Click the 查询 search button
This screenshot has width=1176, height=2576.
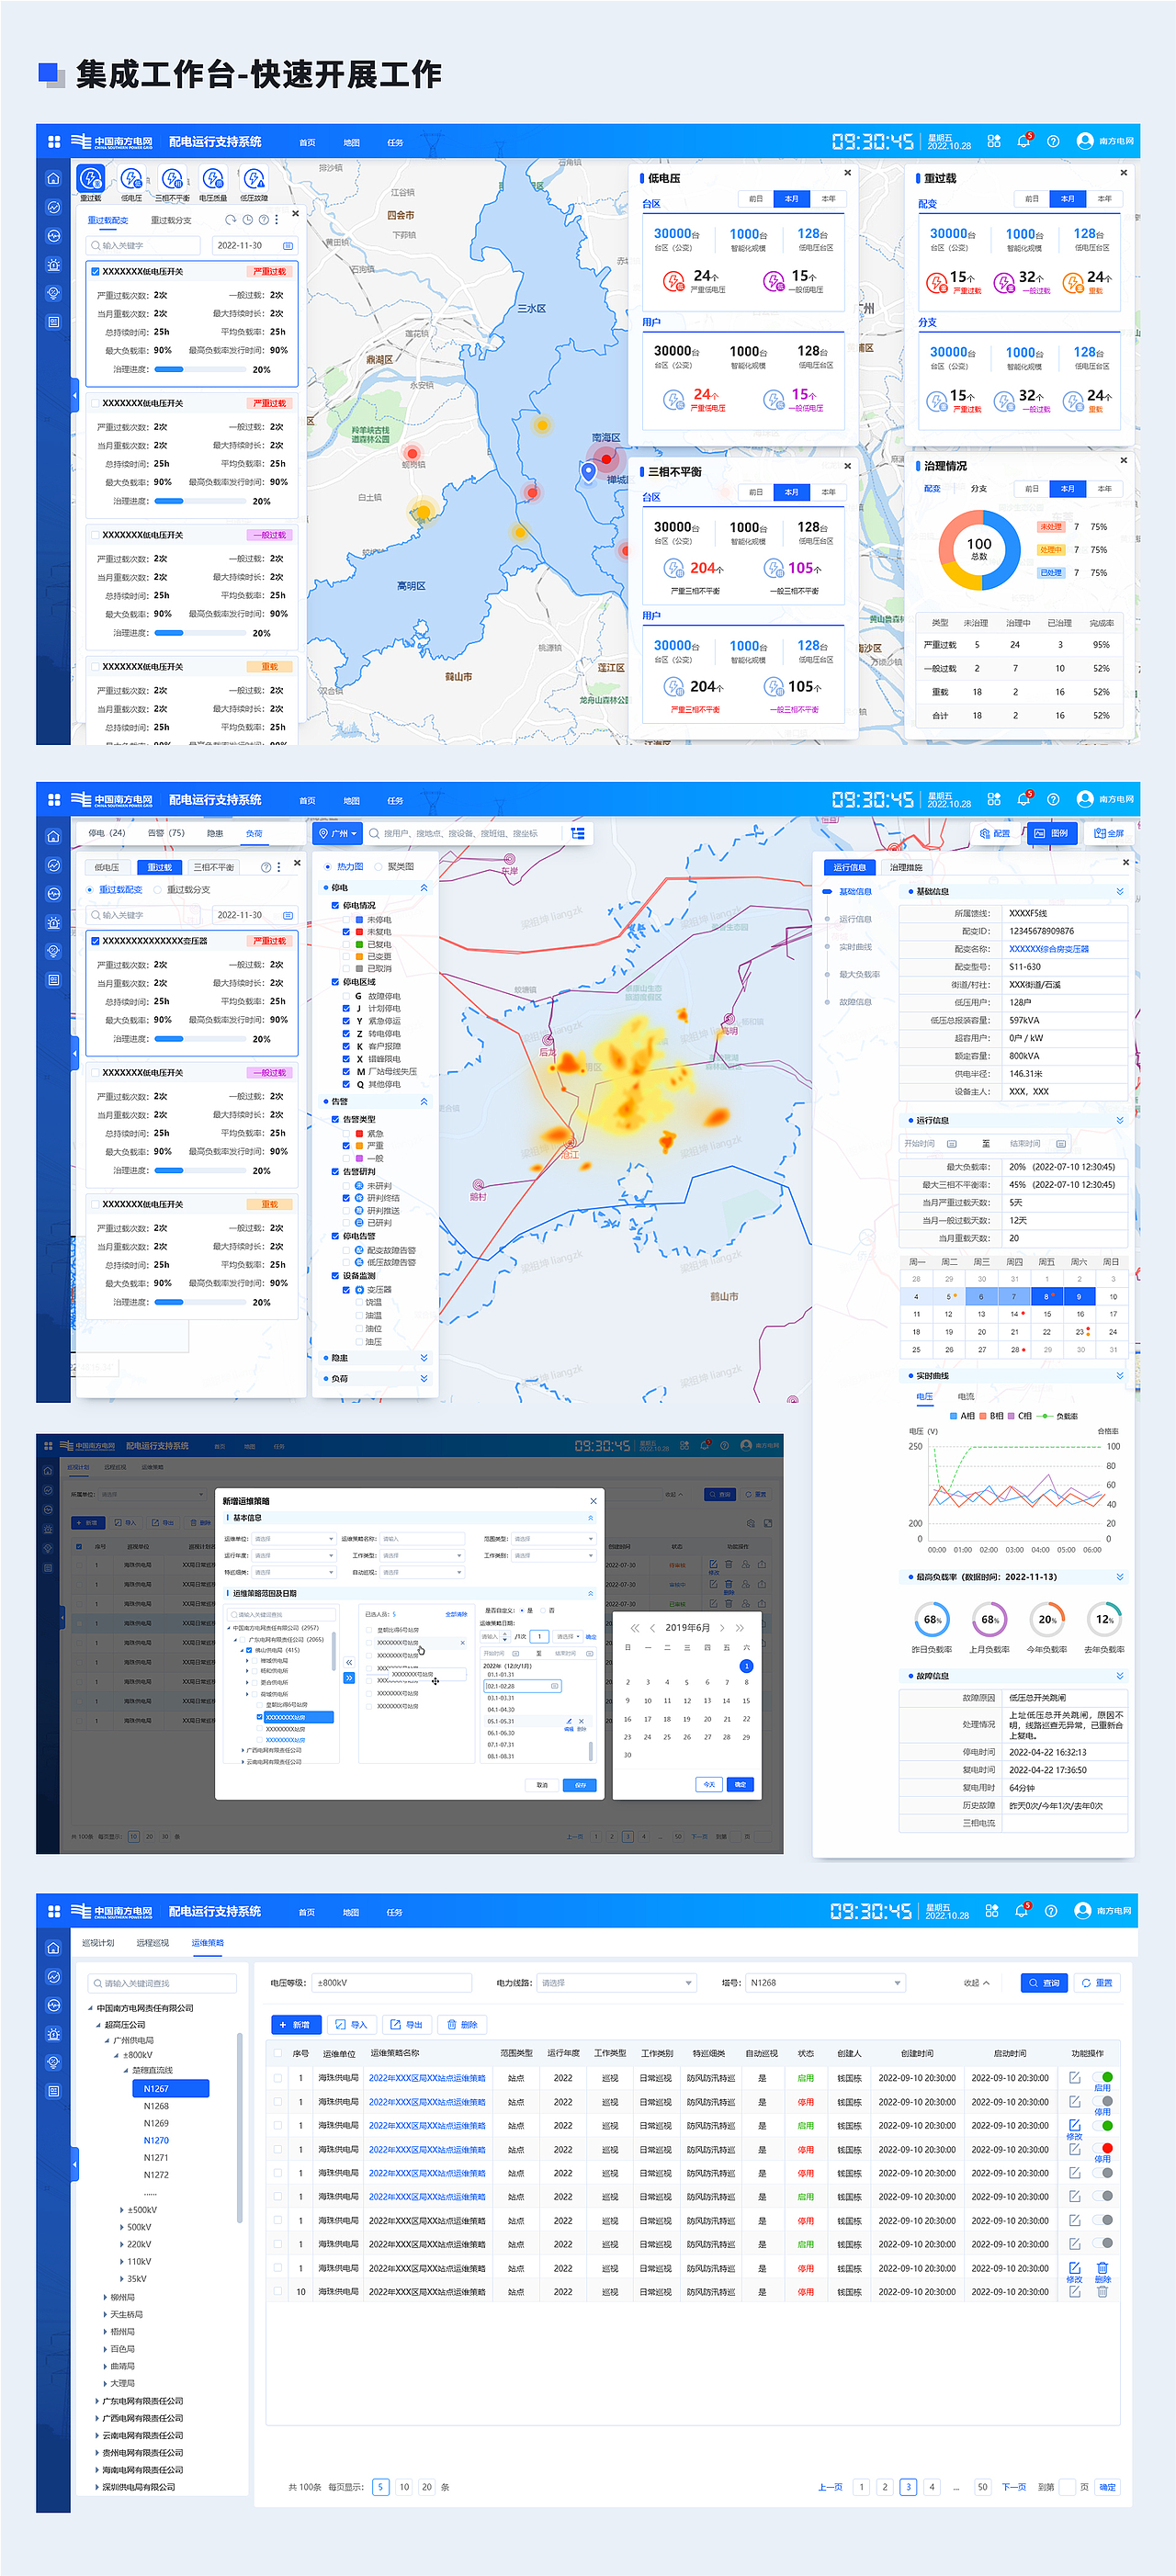(1045, 1983)
